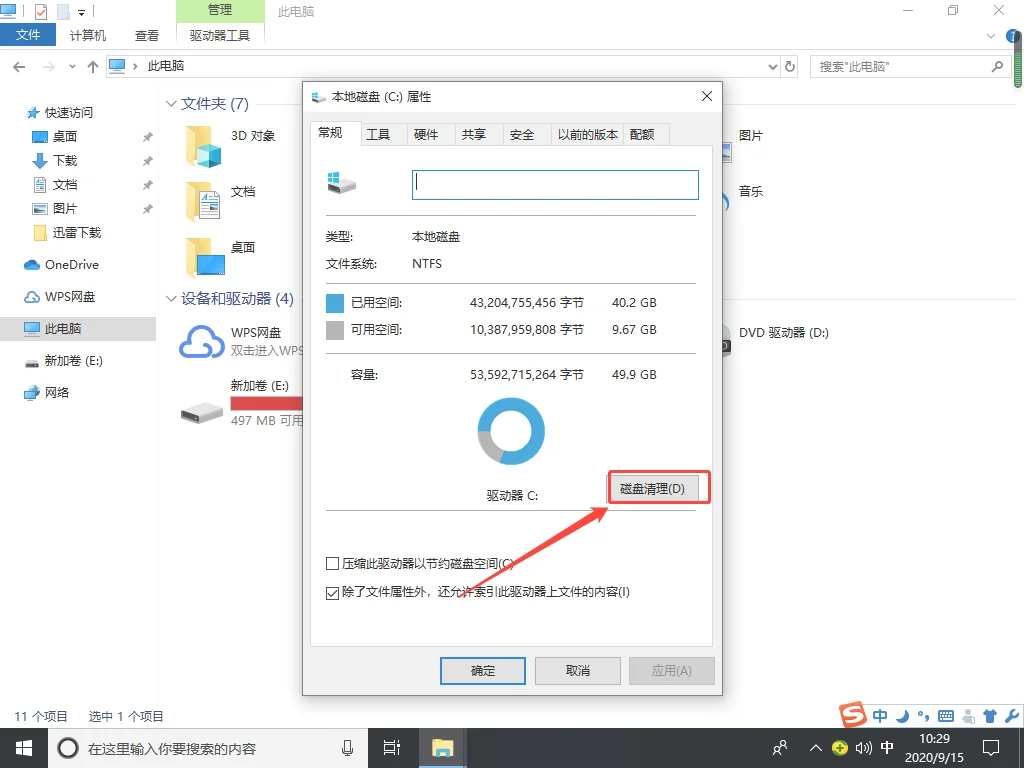Cancel the dialog with 取消
Viewport: 1024px width, 768px height.
tap(577, 671)
